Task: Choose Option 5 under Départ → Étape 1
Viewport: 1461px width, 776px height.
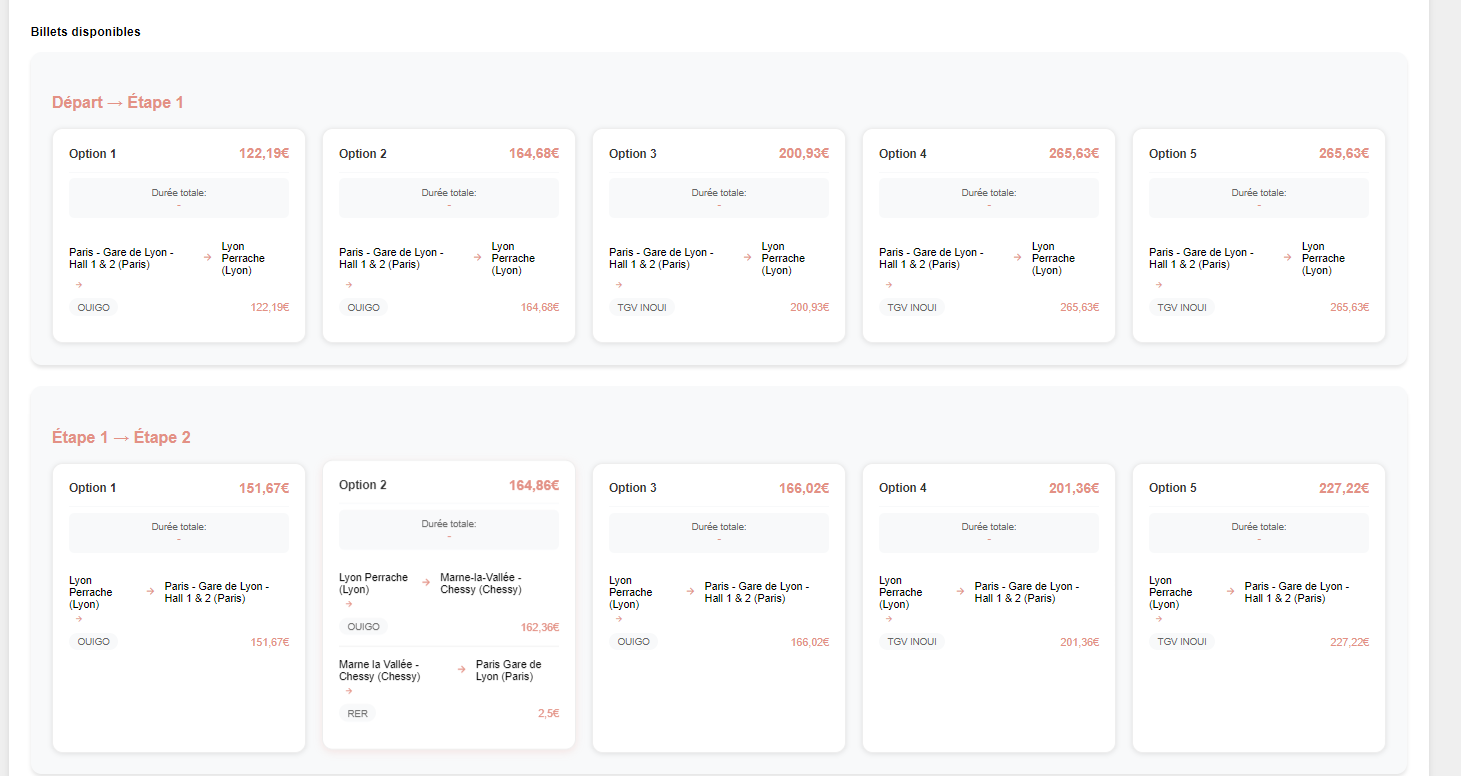Action: pyautogui.click(x=1259, y=235)
